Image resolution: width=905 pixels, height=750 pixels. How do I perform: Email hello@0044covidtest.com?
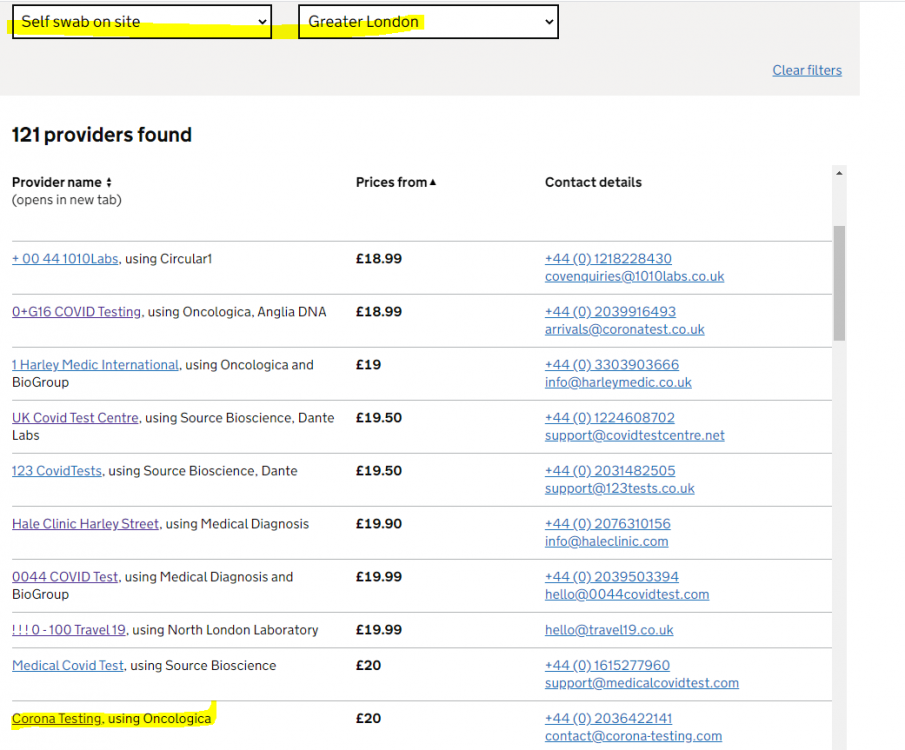(x=627, y=595)
